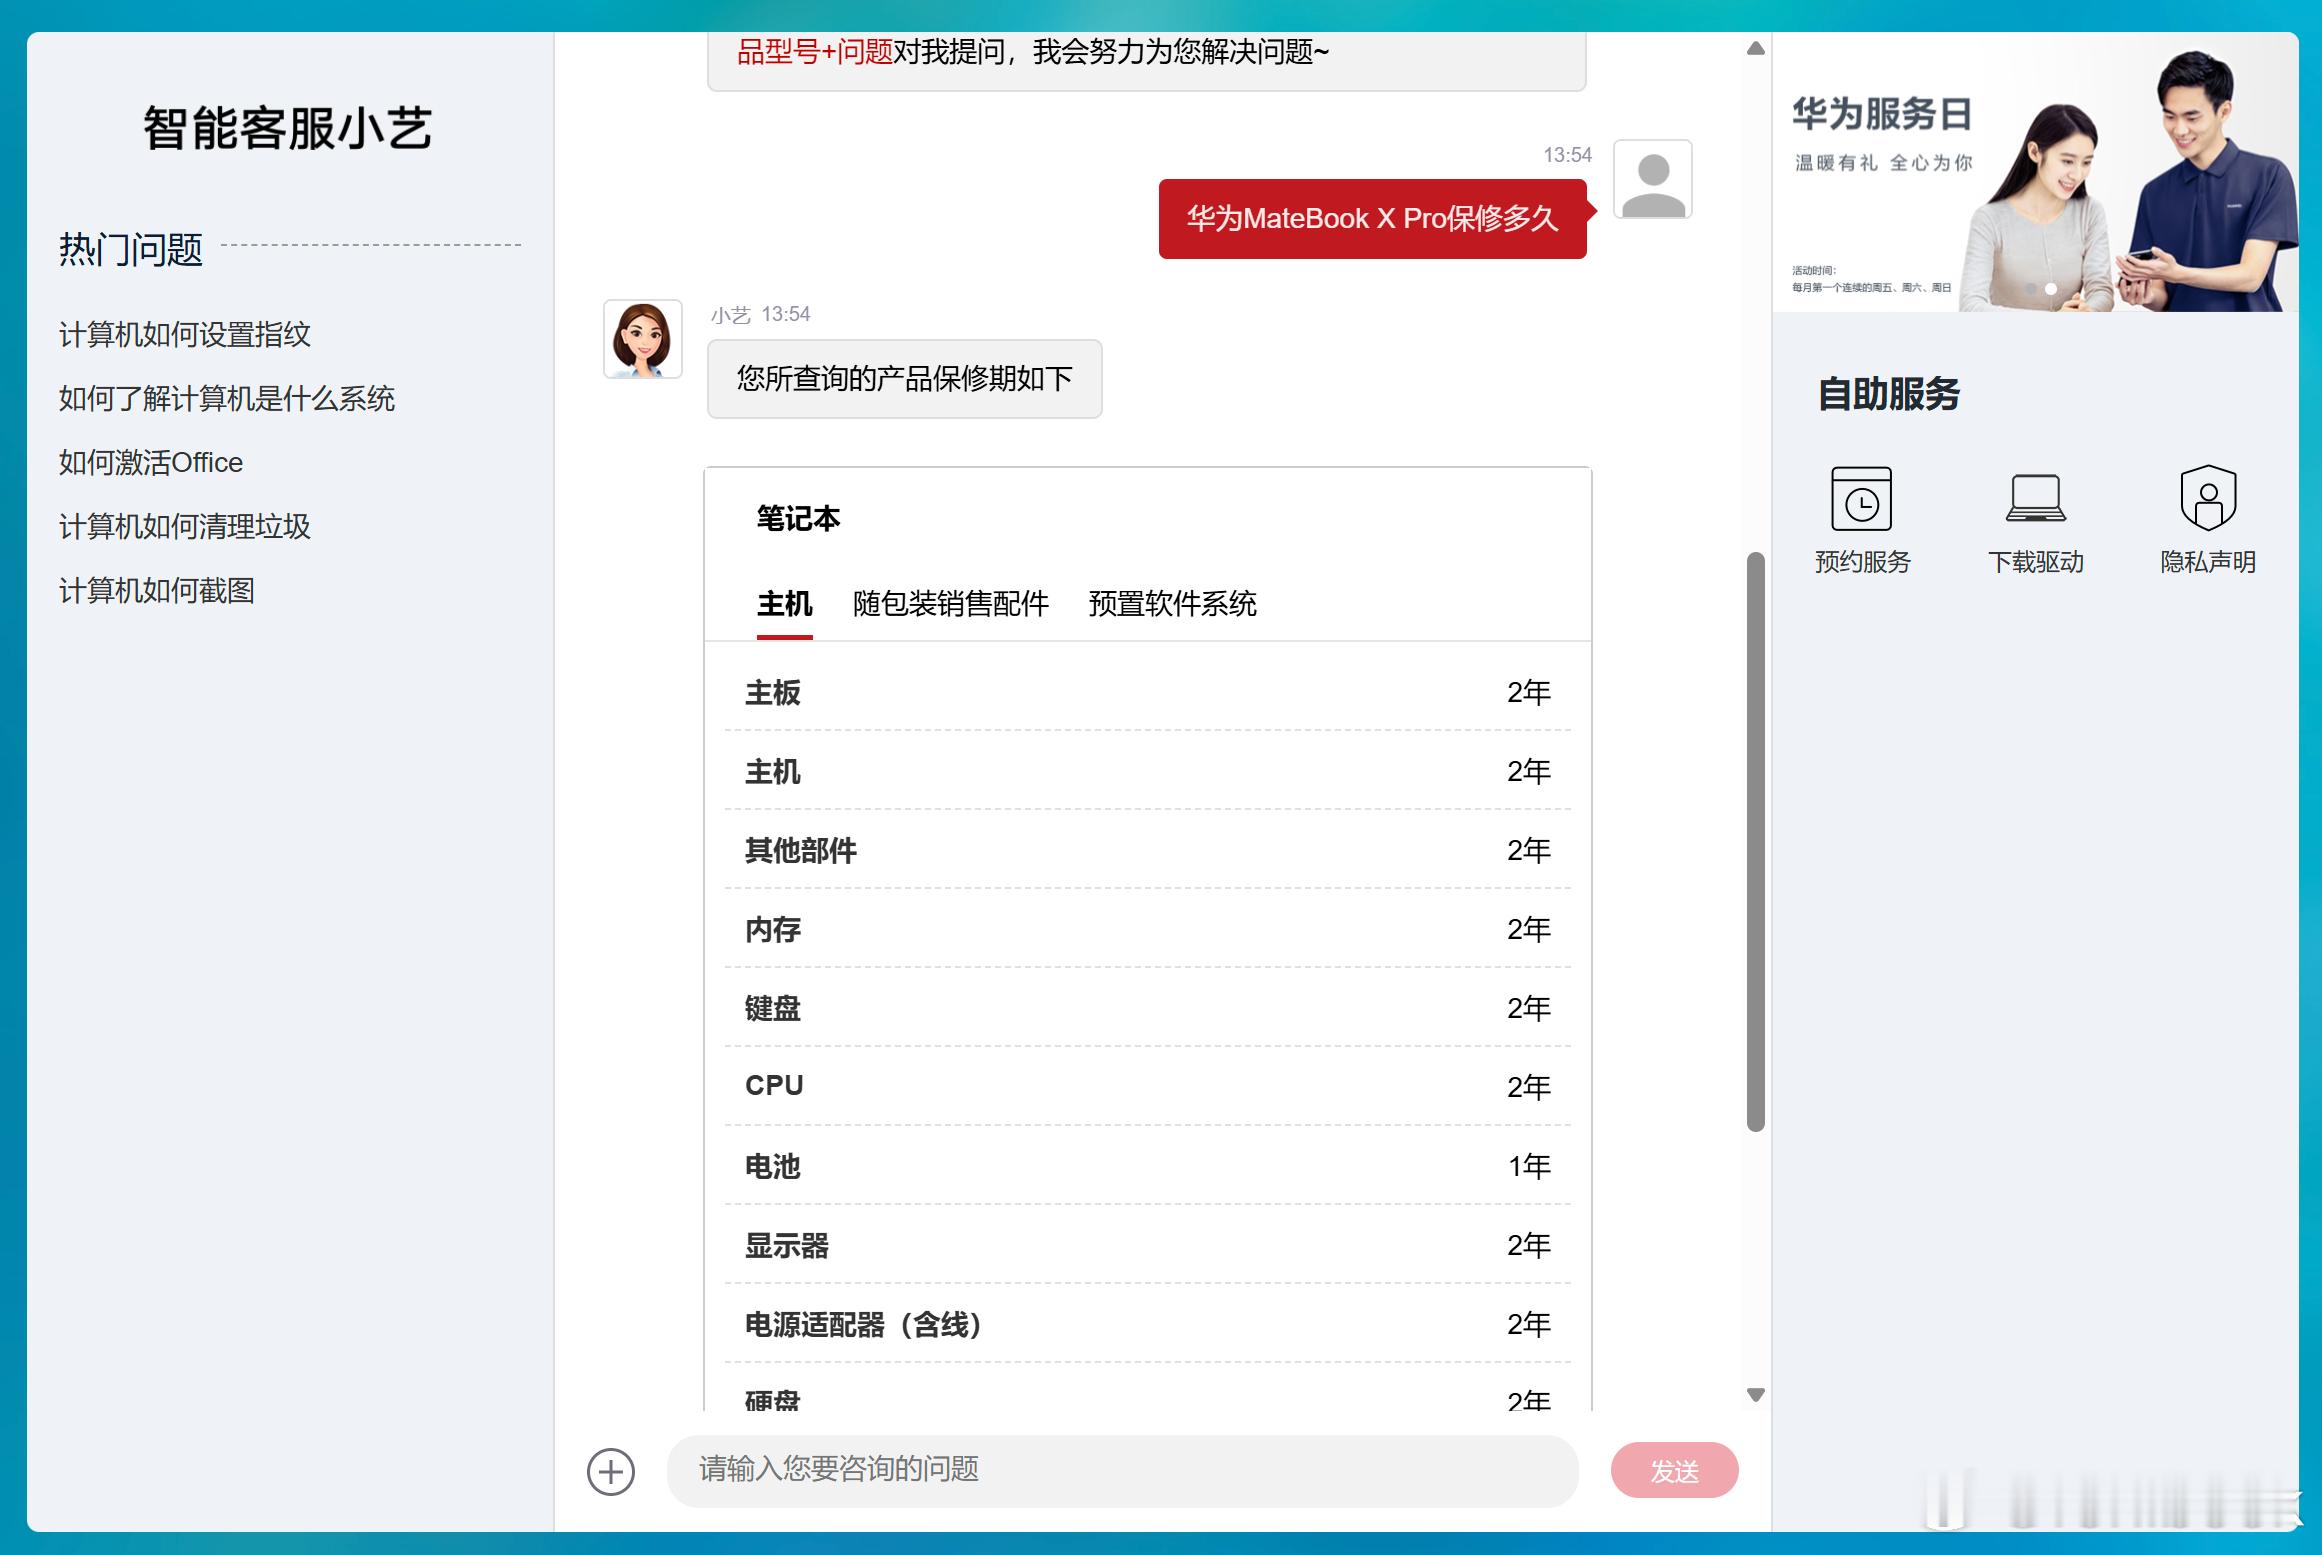Click the 您所查询的产品保修期如下 reply bubble

tap(904, 379)
